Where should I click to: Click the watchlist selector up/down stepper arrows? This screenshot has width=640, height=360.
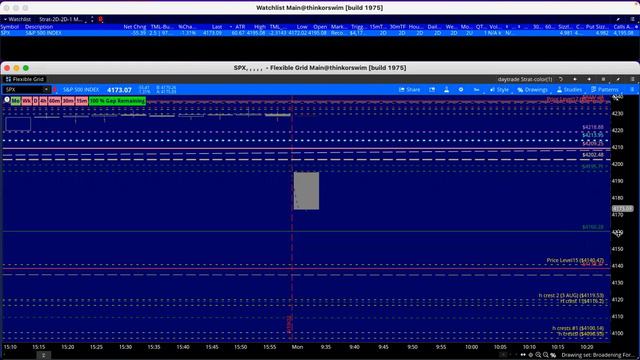click(92, 19)
